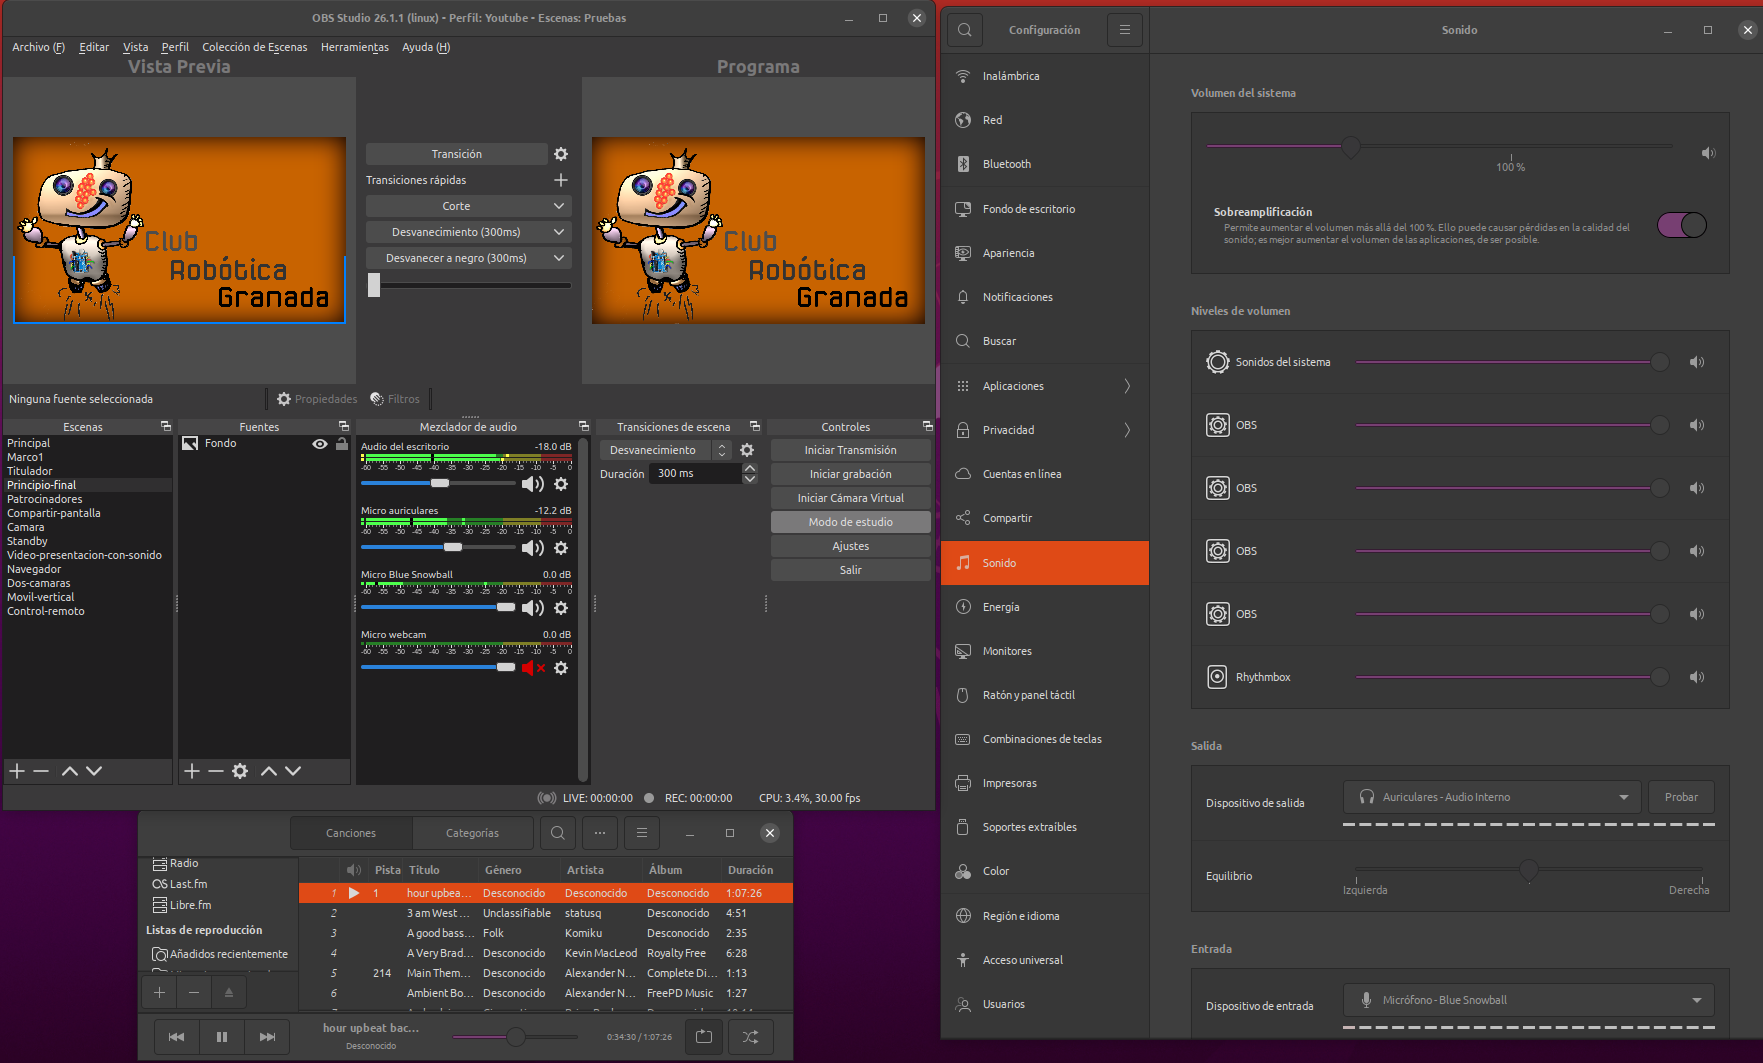Open Desvanecimiento (300ms) quick transition dropdown
This screenshot has height=1063, width=1763.
pos(468,232)
